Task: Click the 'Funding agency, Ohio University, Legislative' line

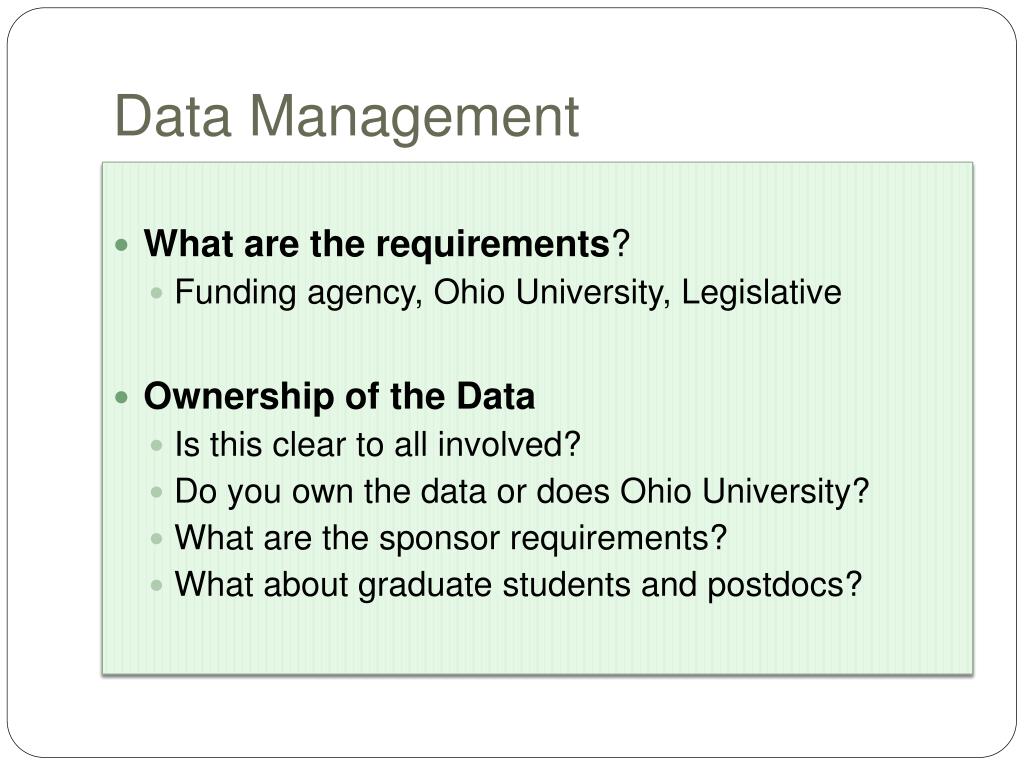Action: point(508,292)
